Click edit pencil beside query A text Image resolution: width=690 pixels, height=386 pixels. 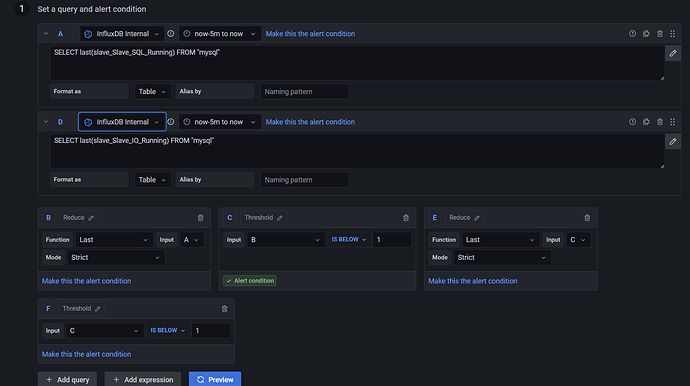(x=673, y=53)
